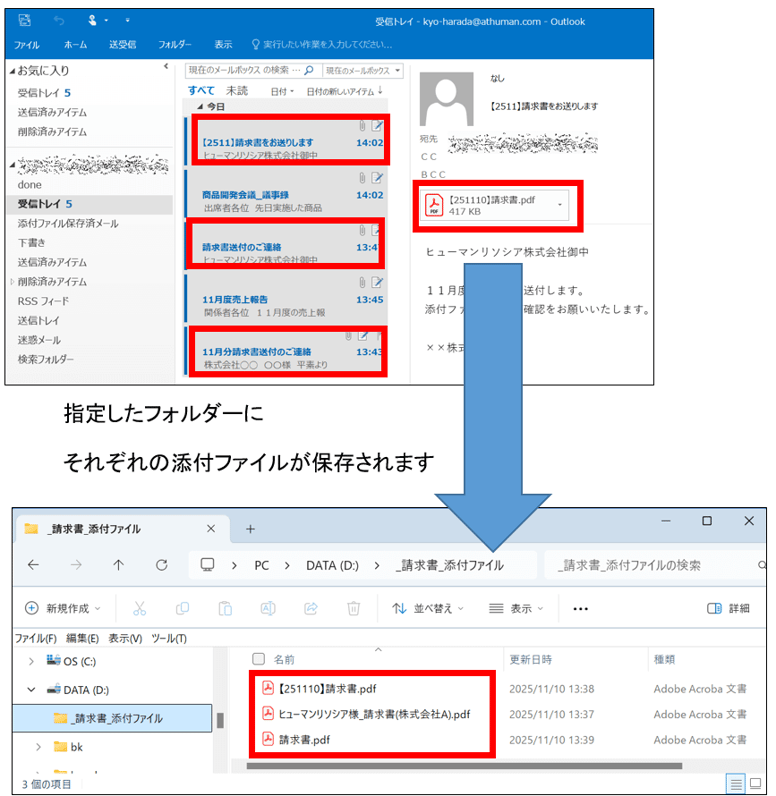
Task: Click the Explorer refresh icon
Action: pos(161,565)
